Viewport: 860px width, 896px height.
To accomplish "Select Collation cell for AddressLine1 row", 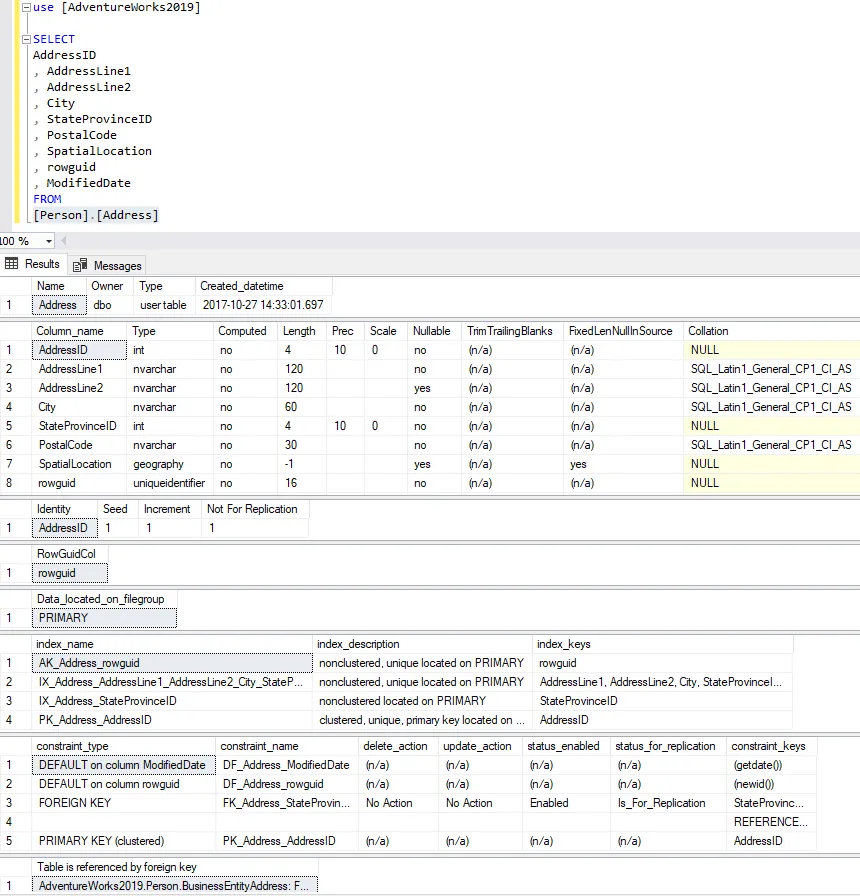I will tap(771, 369).
